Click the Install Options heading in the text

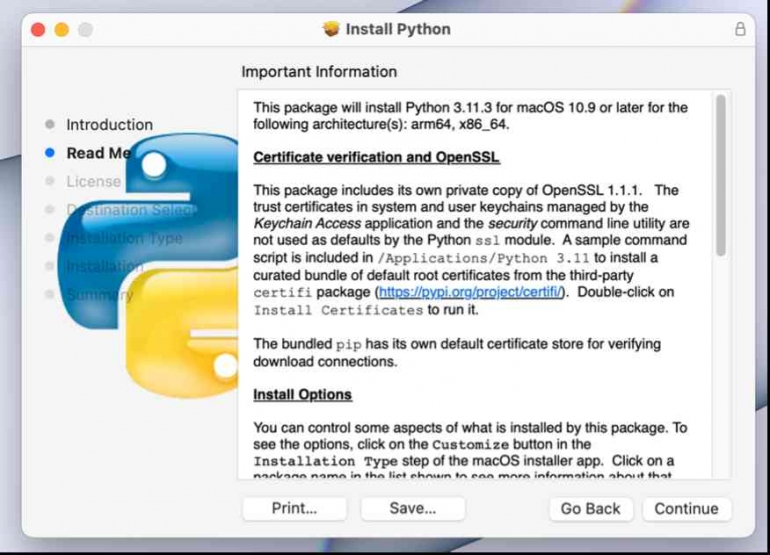coord(302,394)
